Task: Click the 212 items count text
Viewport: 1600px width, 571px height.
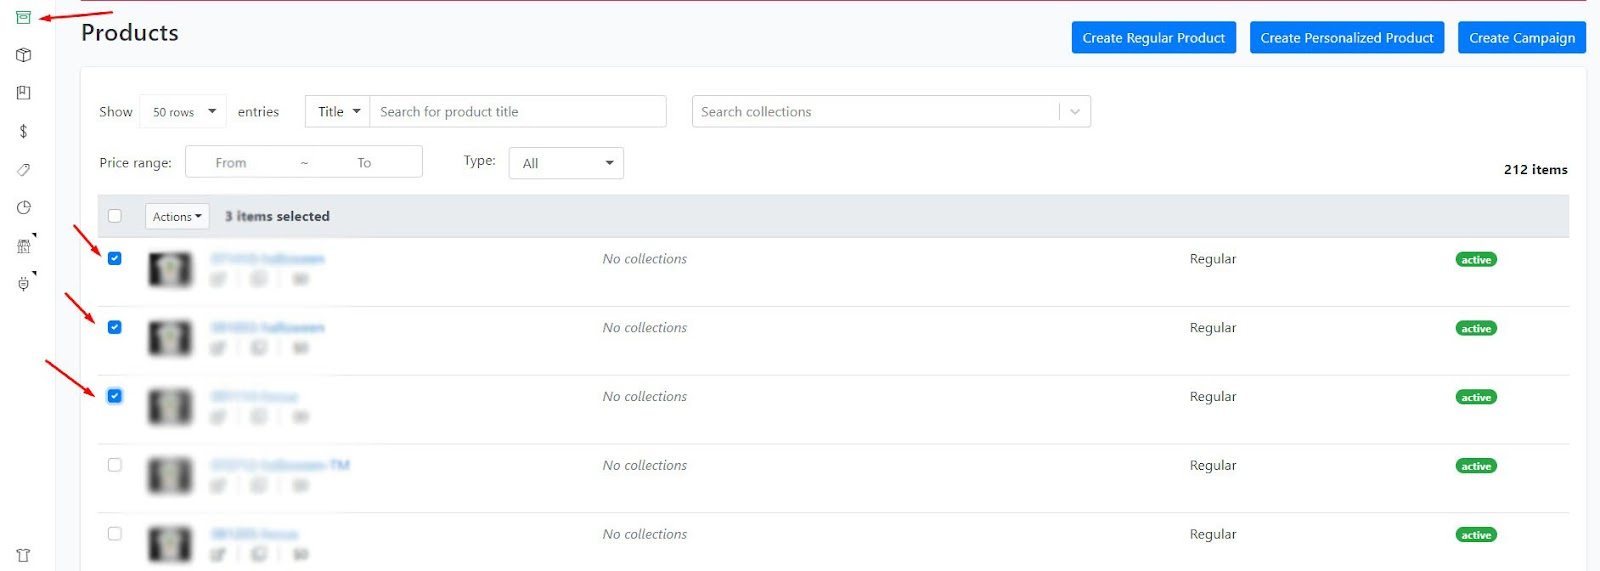Action: [x=1535, y=170]
